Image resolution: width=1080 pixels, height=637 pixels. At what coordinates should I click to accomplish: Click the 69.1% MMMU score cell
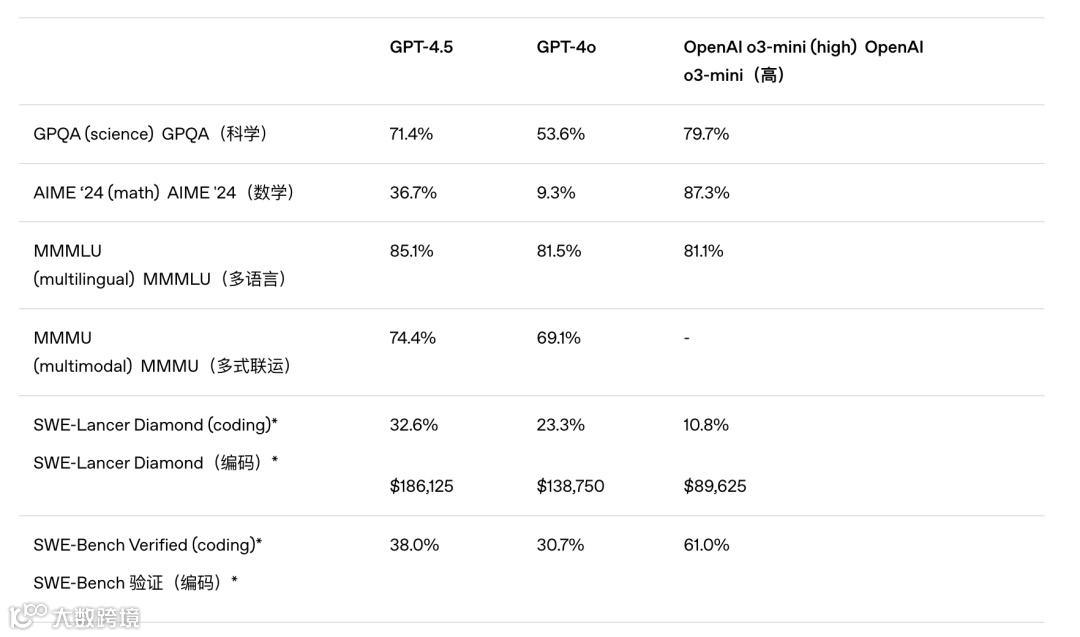pyautogui.click(x=559, y=338)
